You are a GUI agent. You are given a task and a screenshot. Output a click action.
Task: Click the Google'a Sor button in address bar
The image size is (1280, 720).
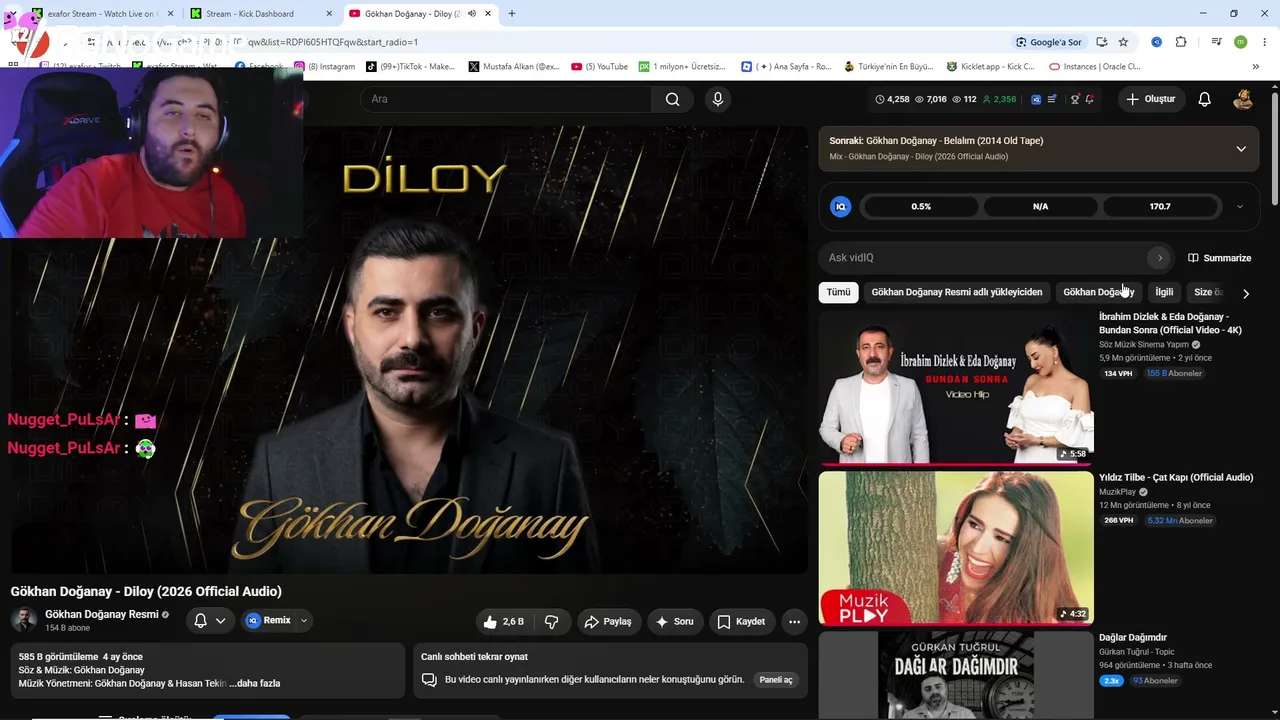pyautogui.click(x=1049, y=42)
